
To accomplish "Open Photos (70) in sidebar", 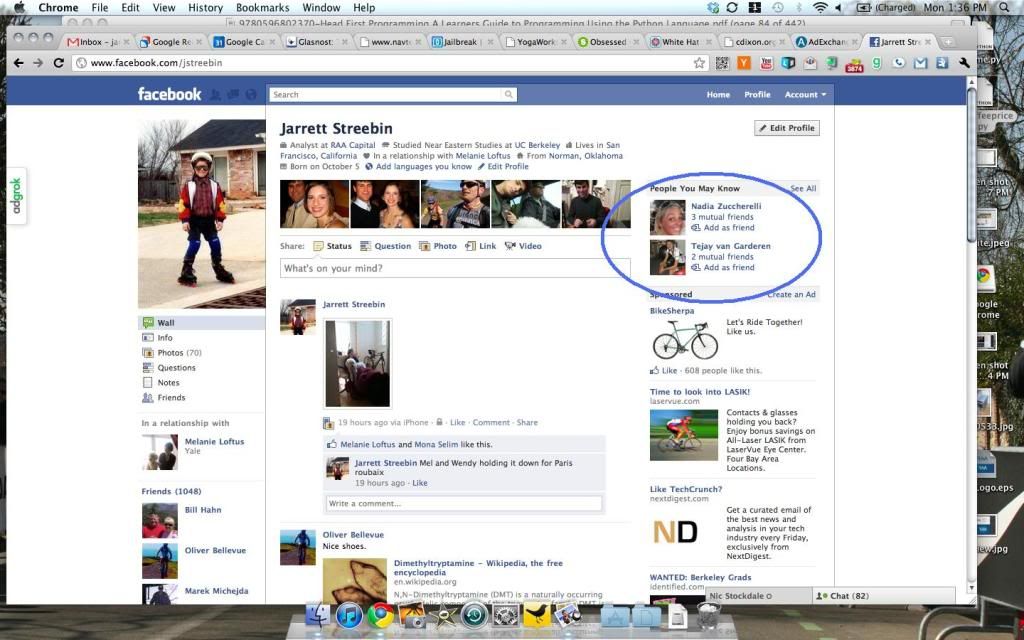I will [x=172, y=353].
